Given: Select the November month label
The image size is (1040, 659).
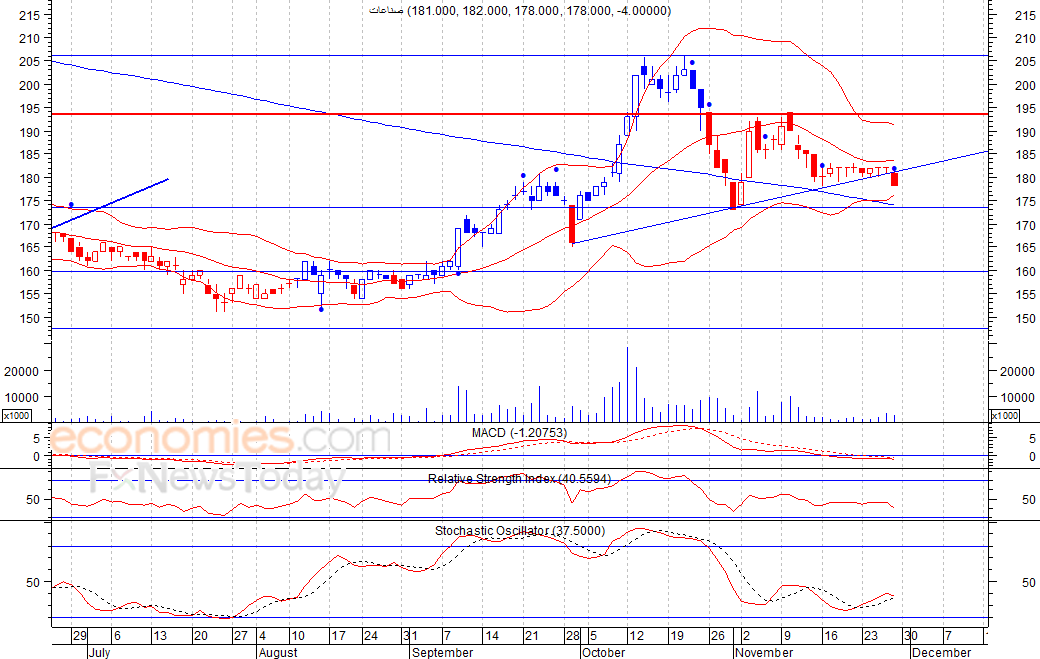Looking at the screenshot, I should [764, 652].
